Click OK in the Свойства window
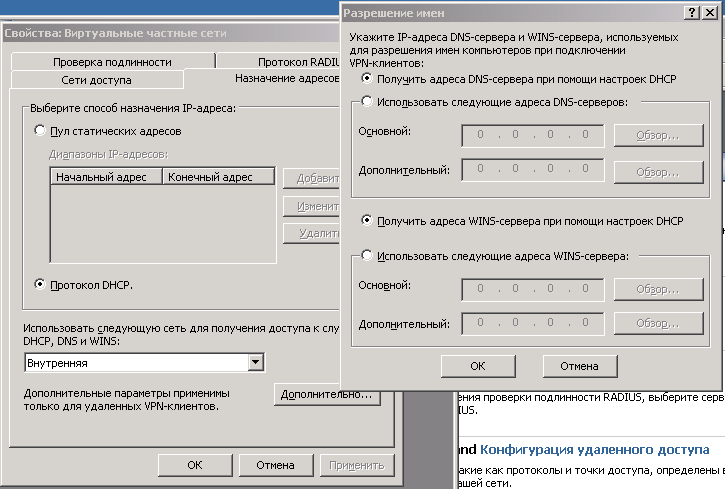This screenshot has height=489, width=725. (195, 465)
